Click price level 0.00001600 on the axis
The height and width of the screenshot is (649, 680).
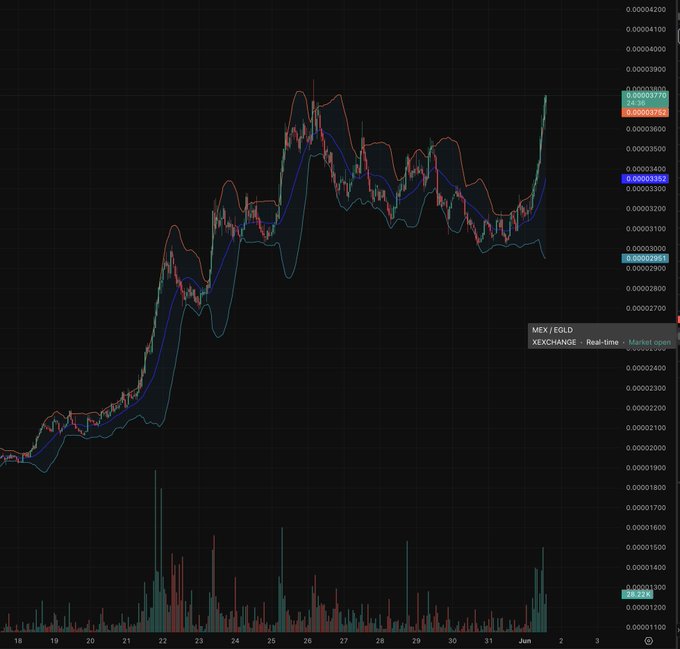[646, 528]
